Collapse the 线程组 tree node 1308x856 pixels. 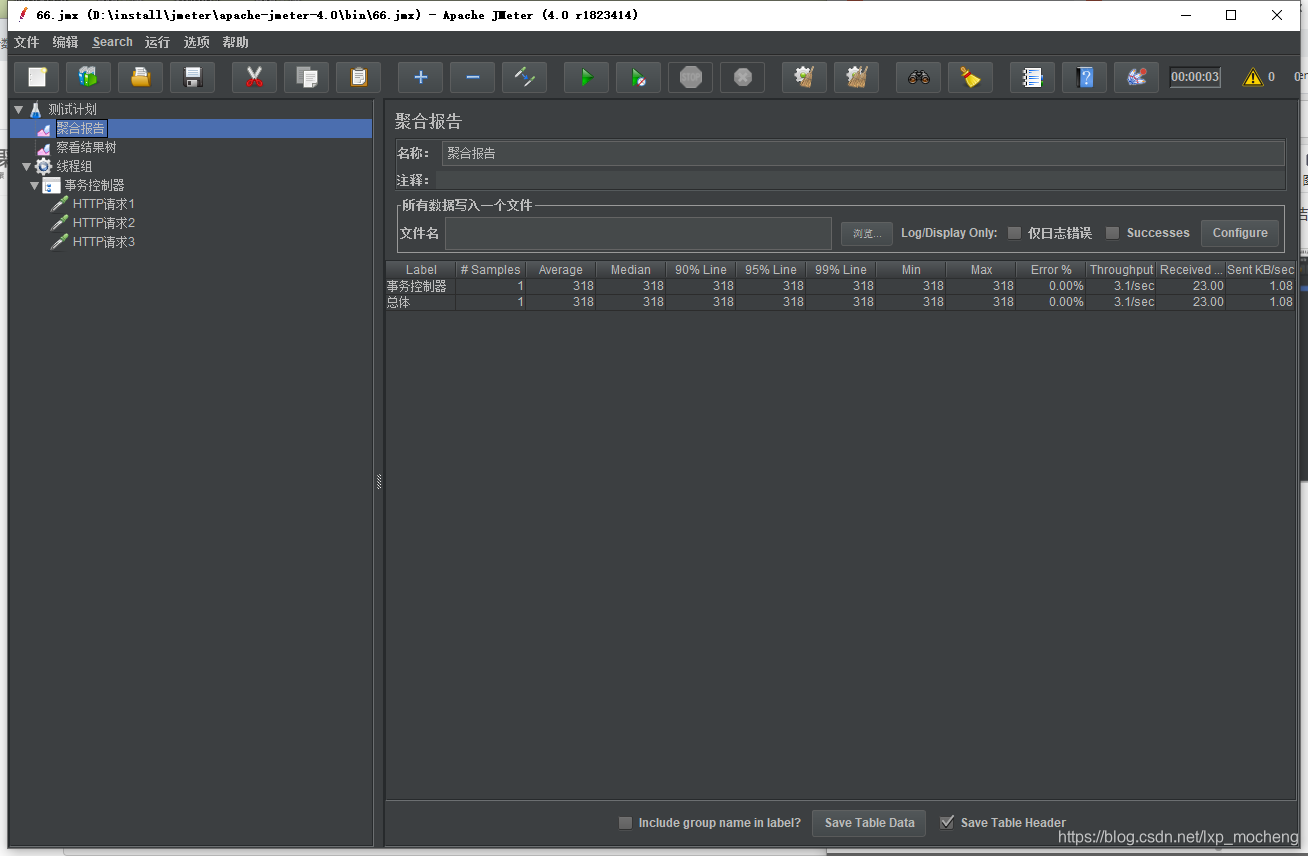[26, 166]
